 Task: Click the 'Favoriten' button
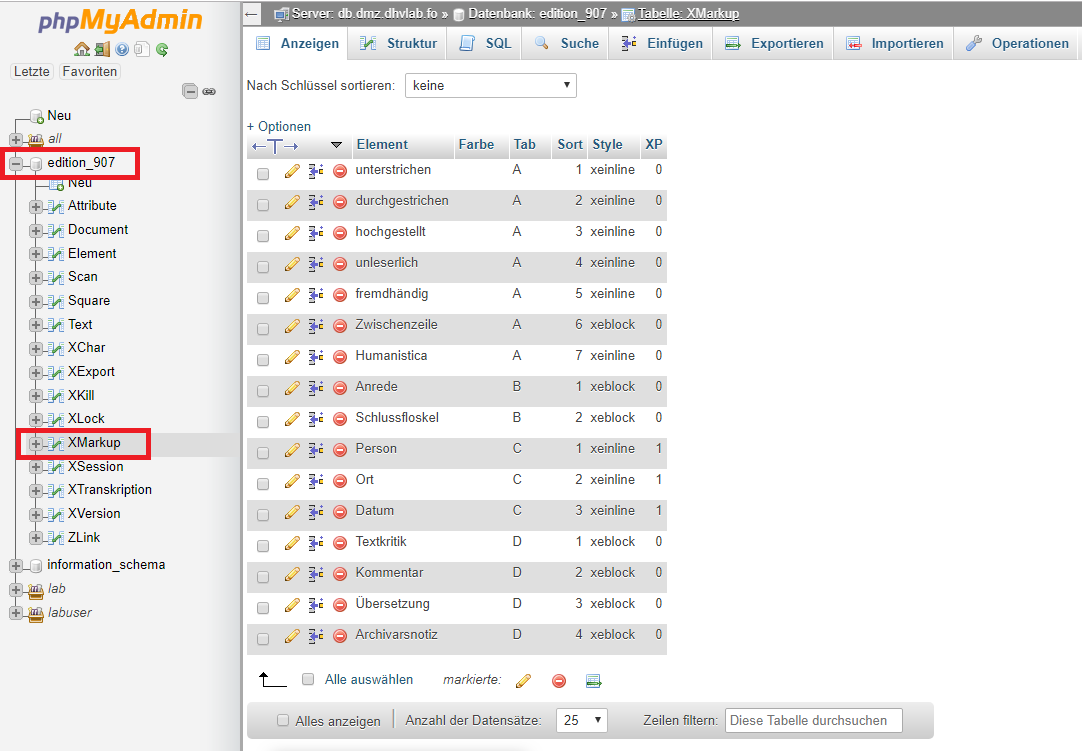pos(89,72)
